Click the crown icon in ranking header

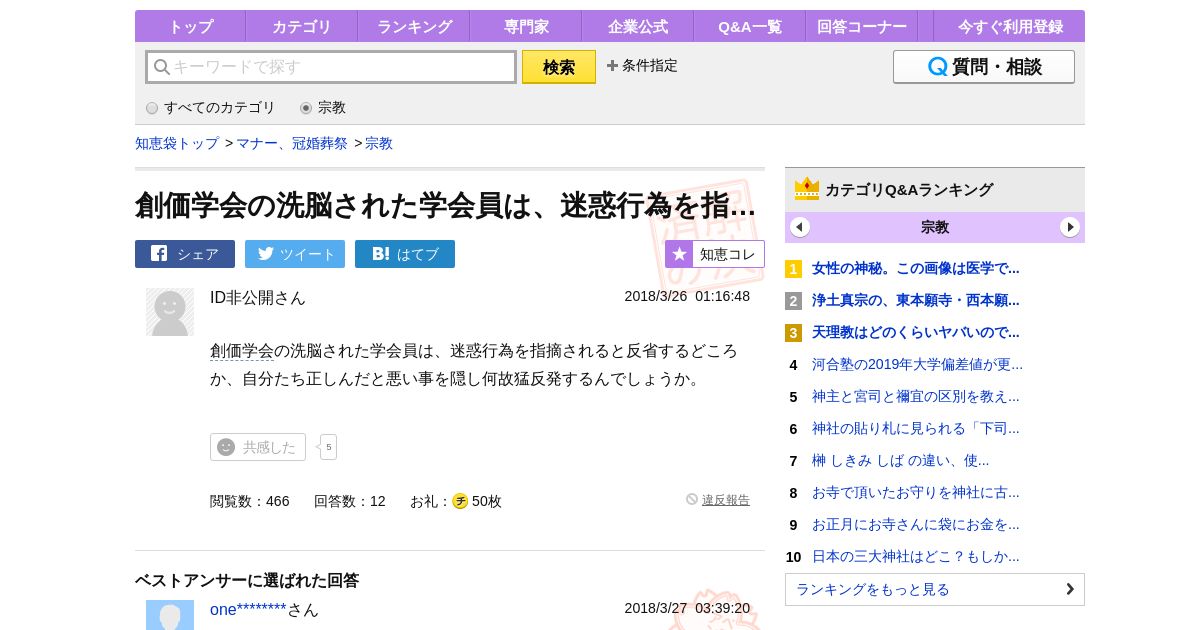[x=807, y=189]
